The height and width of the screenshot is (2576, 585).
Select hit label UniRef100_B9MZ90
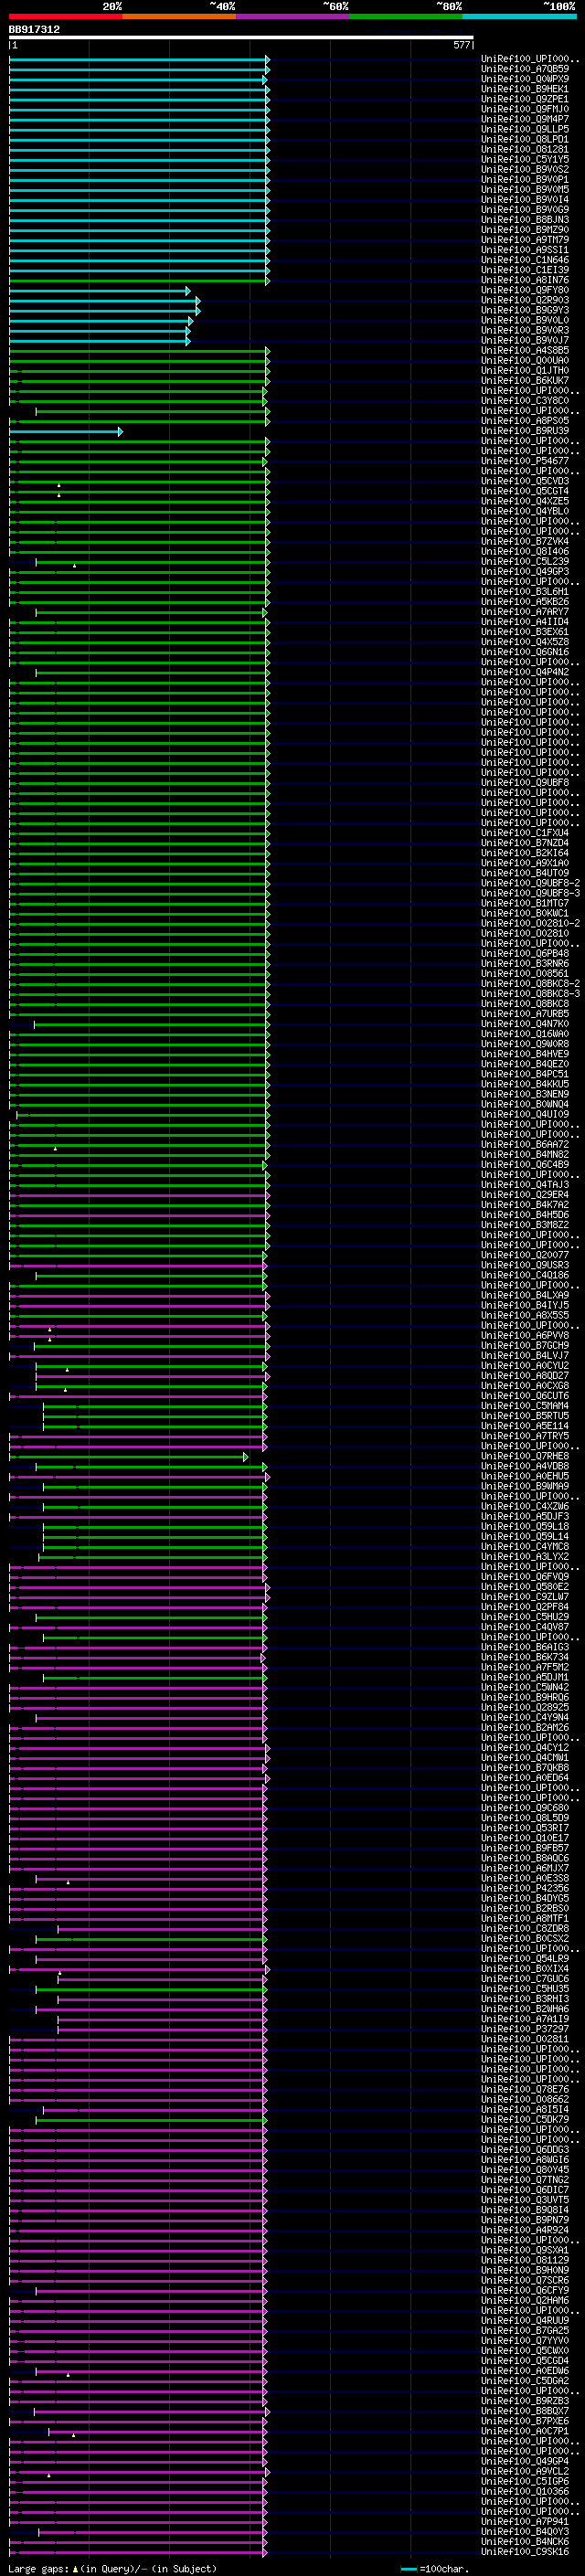click(x=525, y=230)
